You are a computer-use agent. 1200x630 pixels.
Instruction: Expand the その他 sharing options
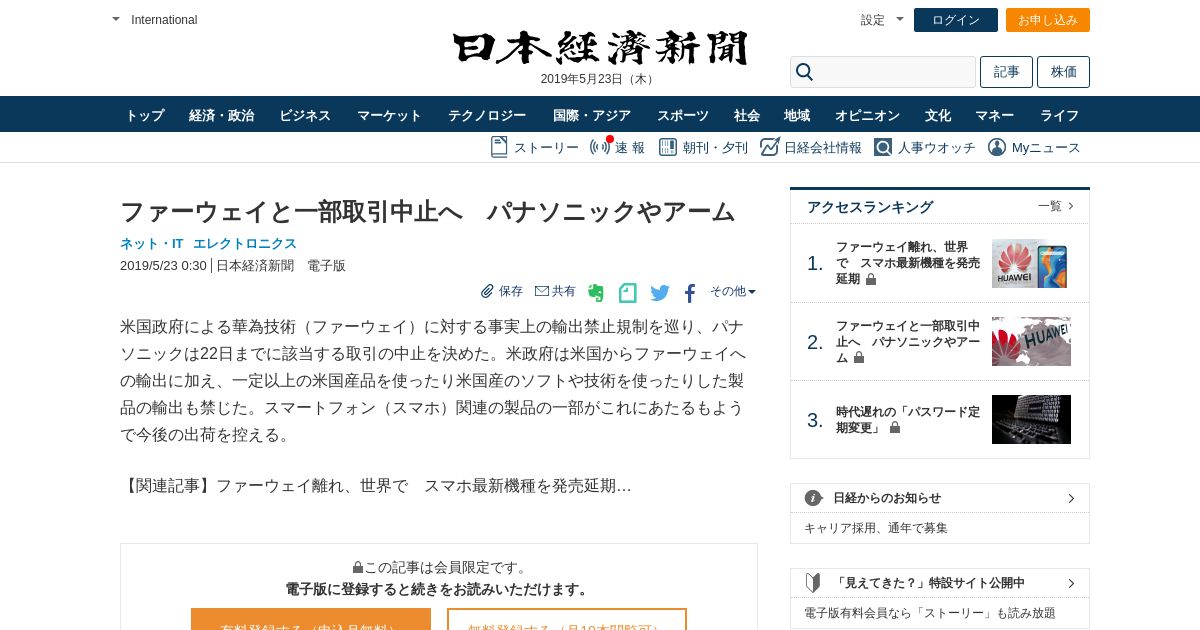733,291
